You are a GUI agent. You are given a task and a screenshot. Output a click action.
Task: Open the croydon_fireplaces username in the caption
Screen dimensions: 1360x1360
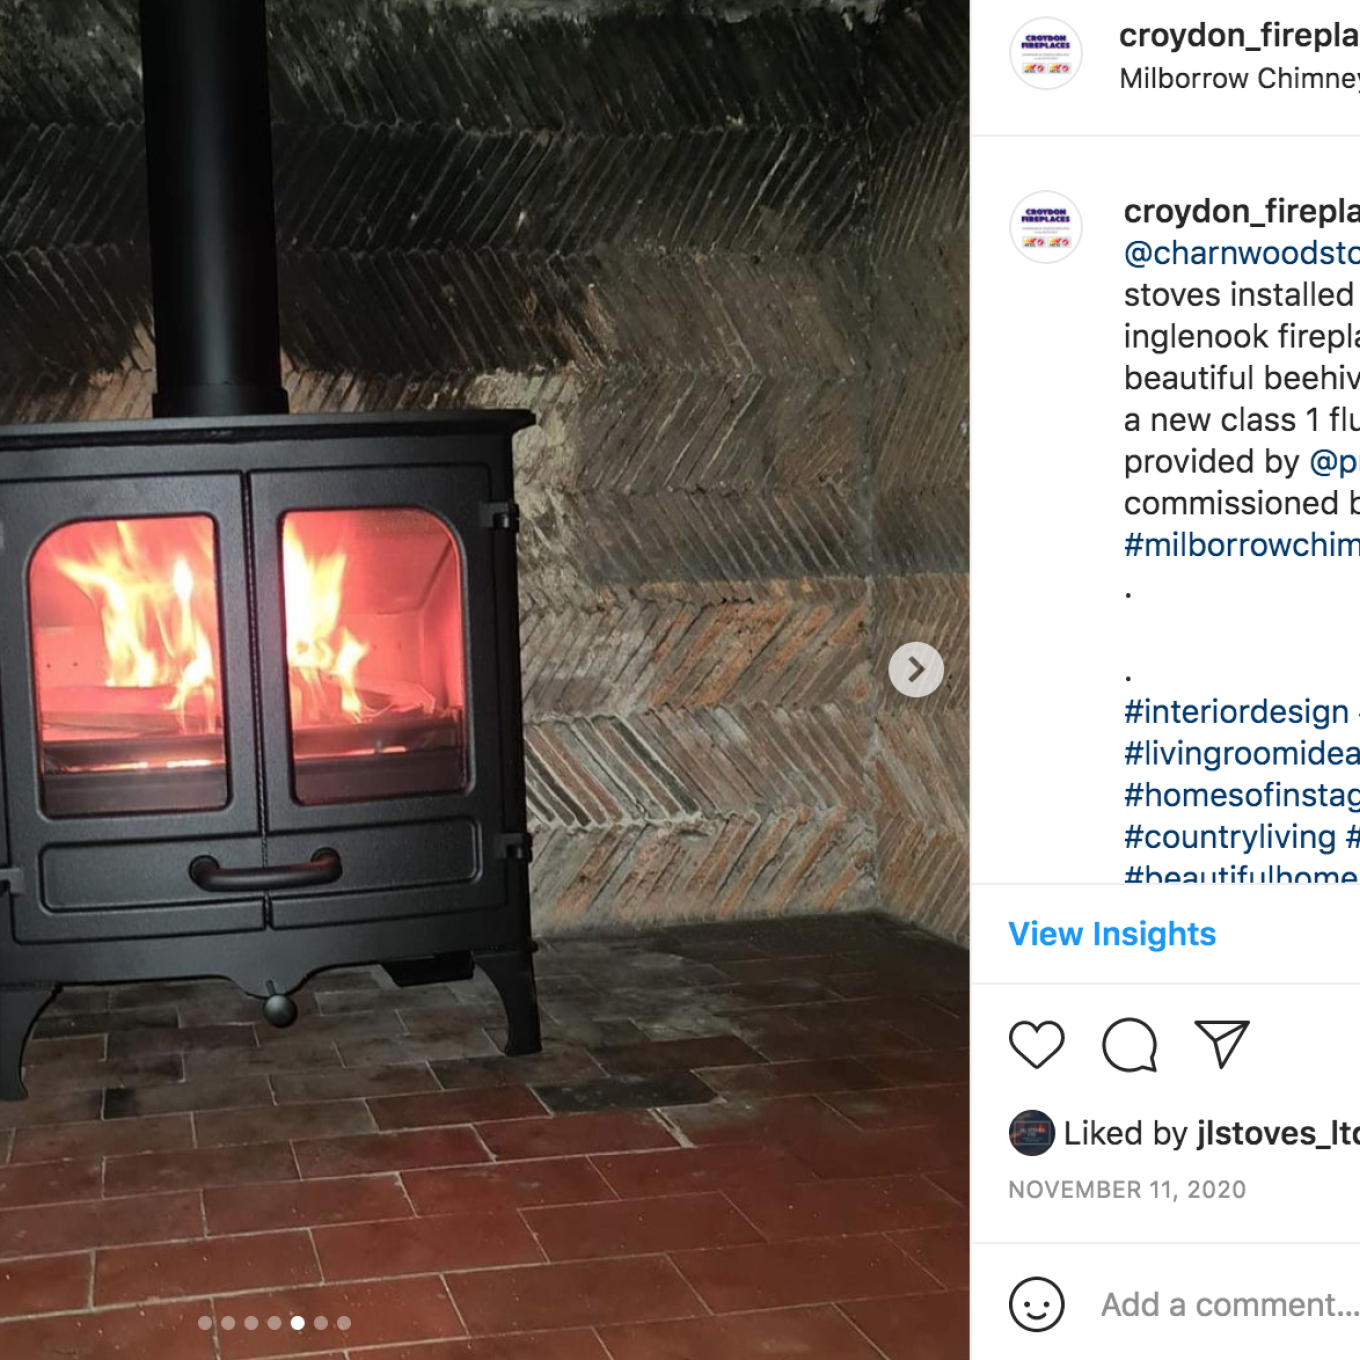(1242, 211)
